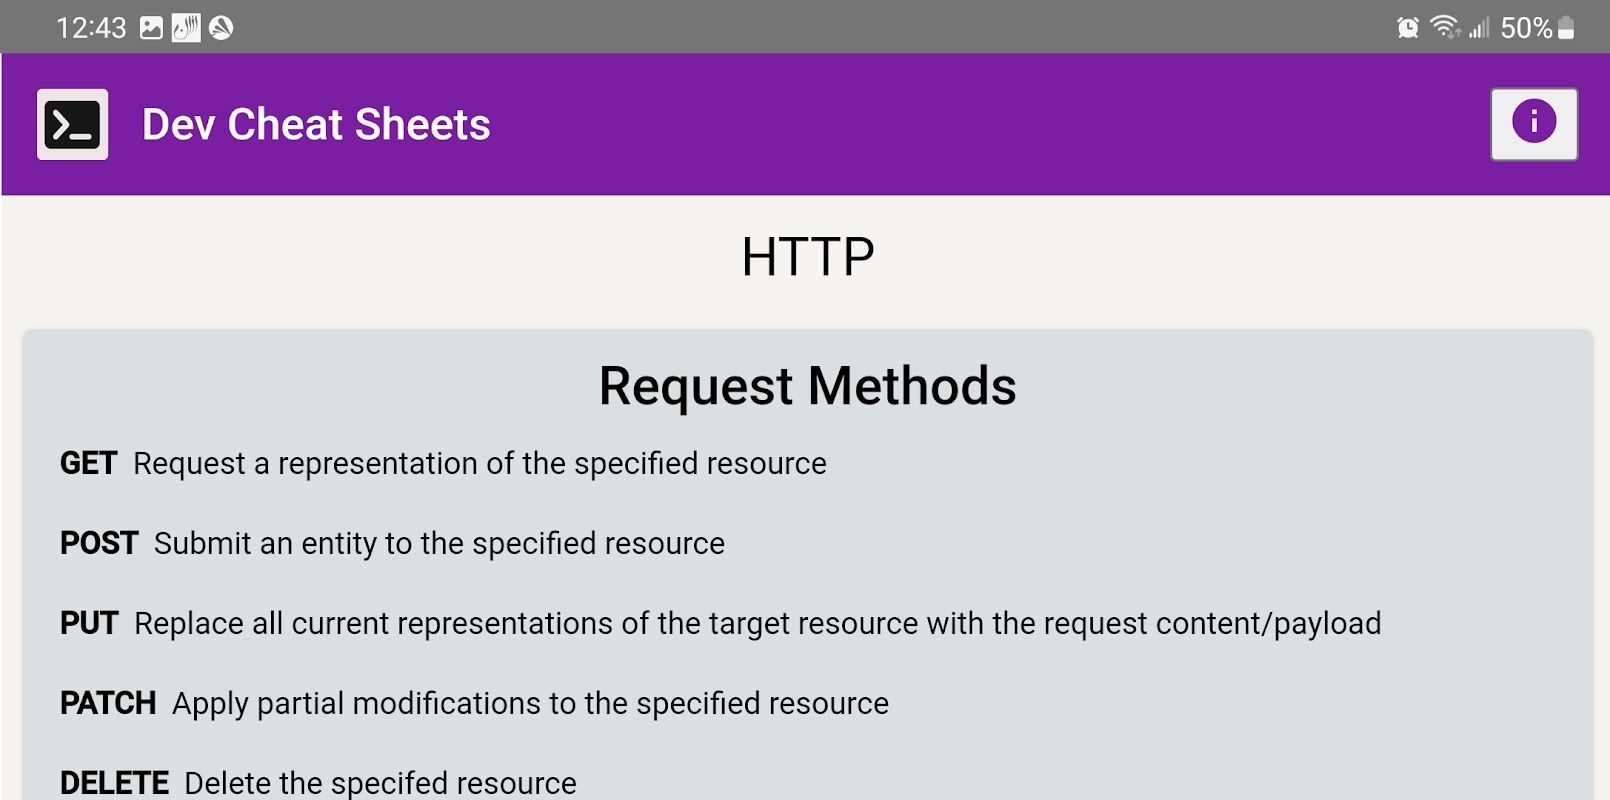Tap the terminal app logo icon

(x=72, y=125)
